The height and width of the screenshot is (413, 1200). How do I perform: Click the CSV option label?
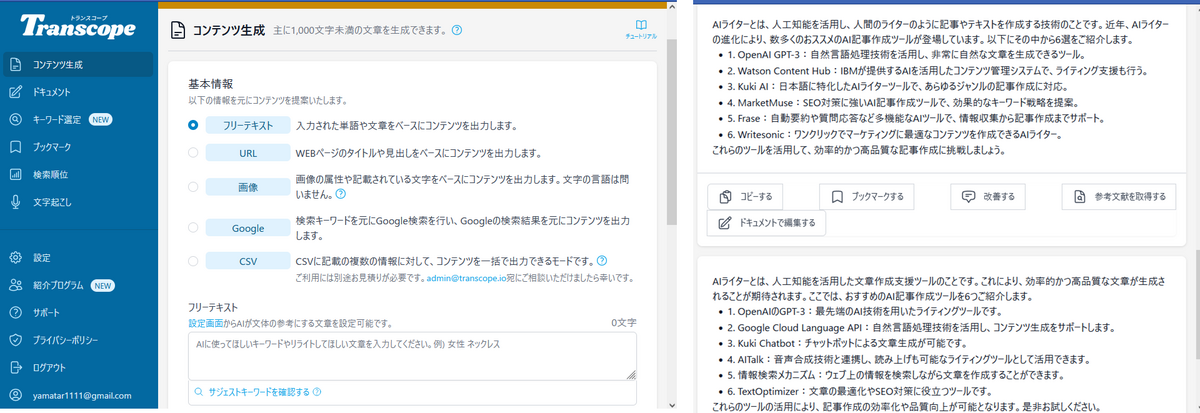pos(248,260)
